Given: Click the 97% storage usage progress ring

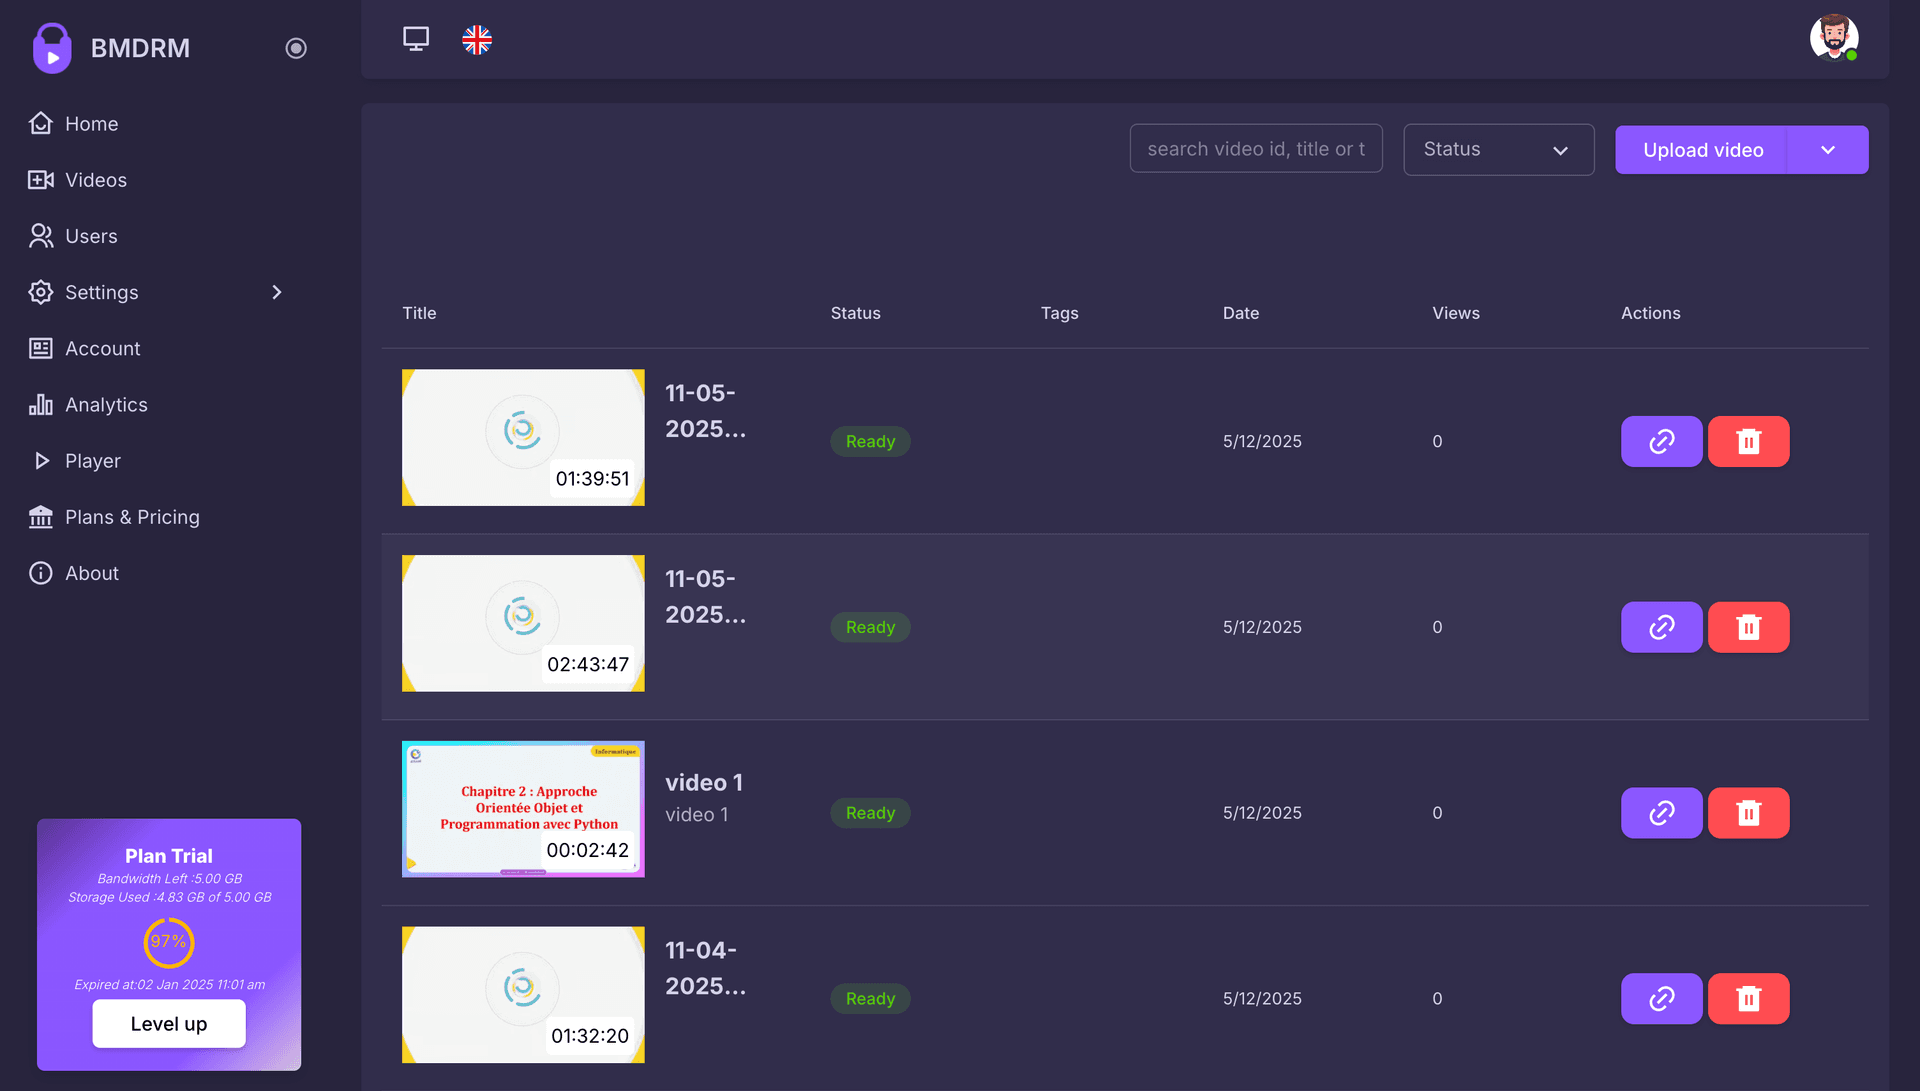Looking at the screenshot, I should 169,942.
